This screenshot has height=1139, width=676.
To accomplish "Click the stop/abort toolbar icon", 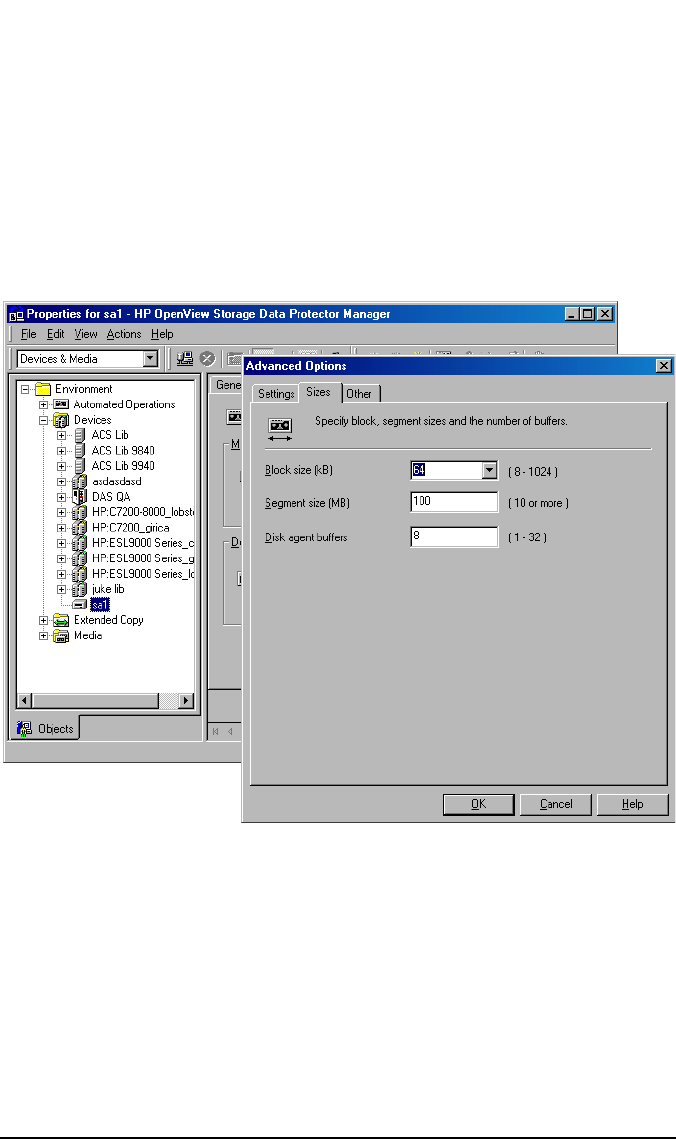I will 207,359.
